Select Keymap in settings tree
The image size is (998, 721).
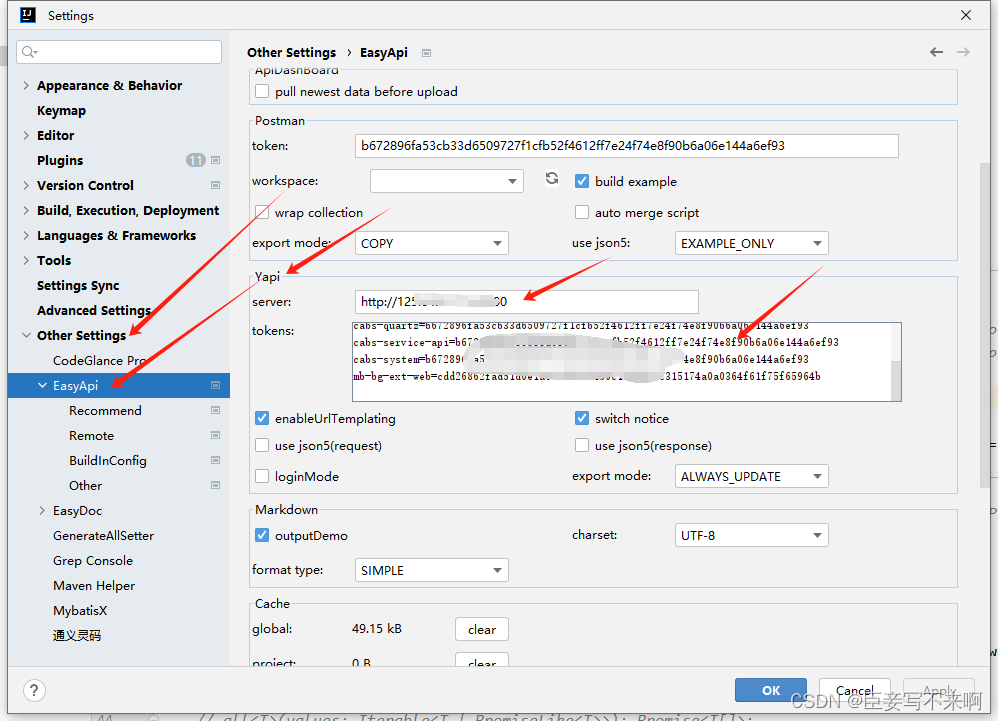61,110
